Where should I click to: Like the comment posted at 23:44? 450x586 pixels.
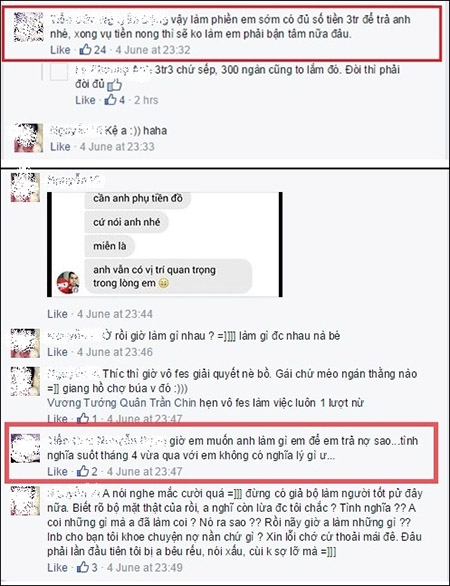[57, 314]
